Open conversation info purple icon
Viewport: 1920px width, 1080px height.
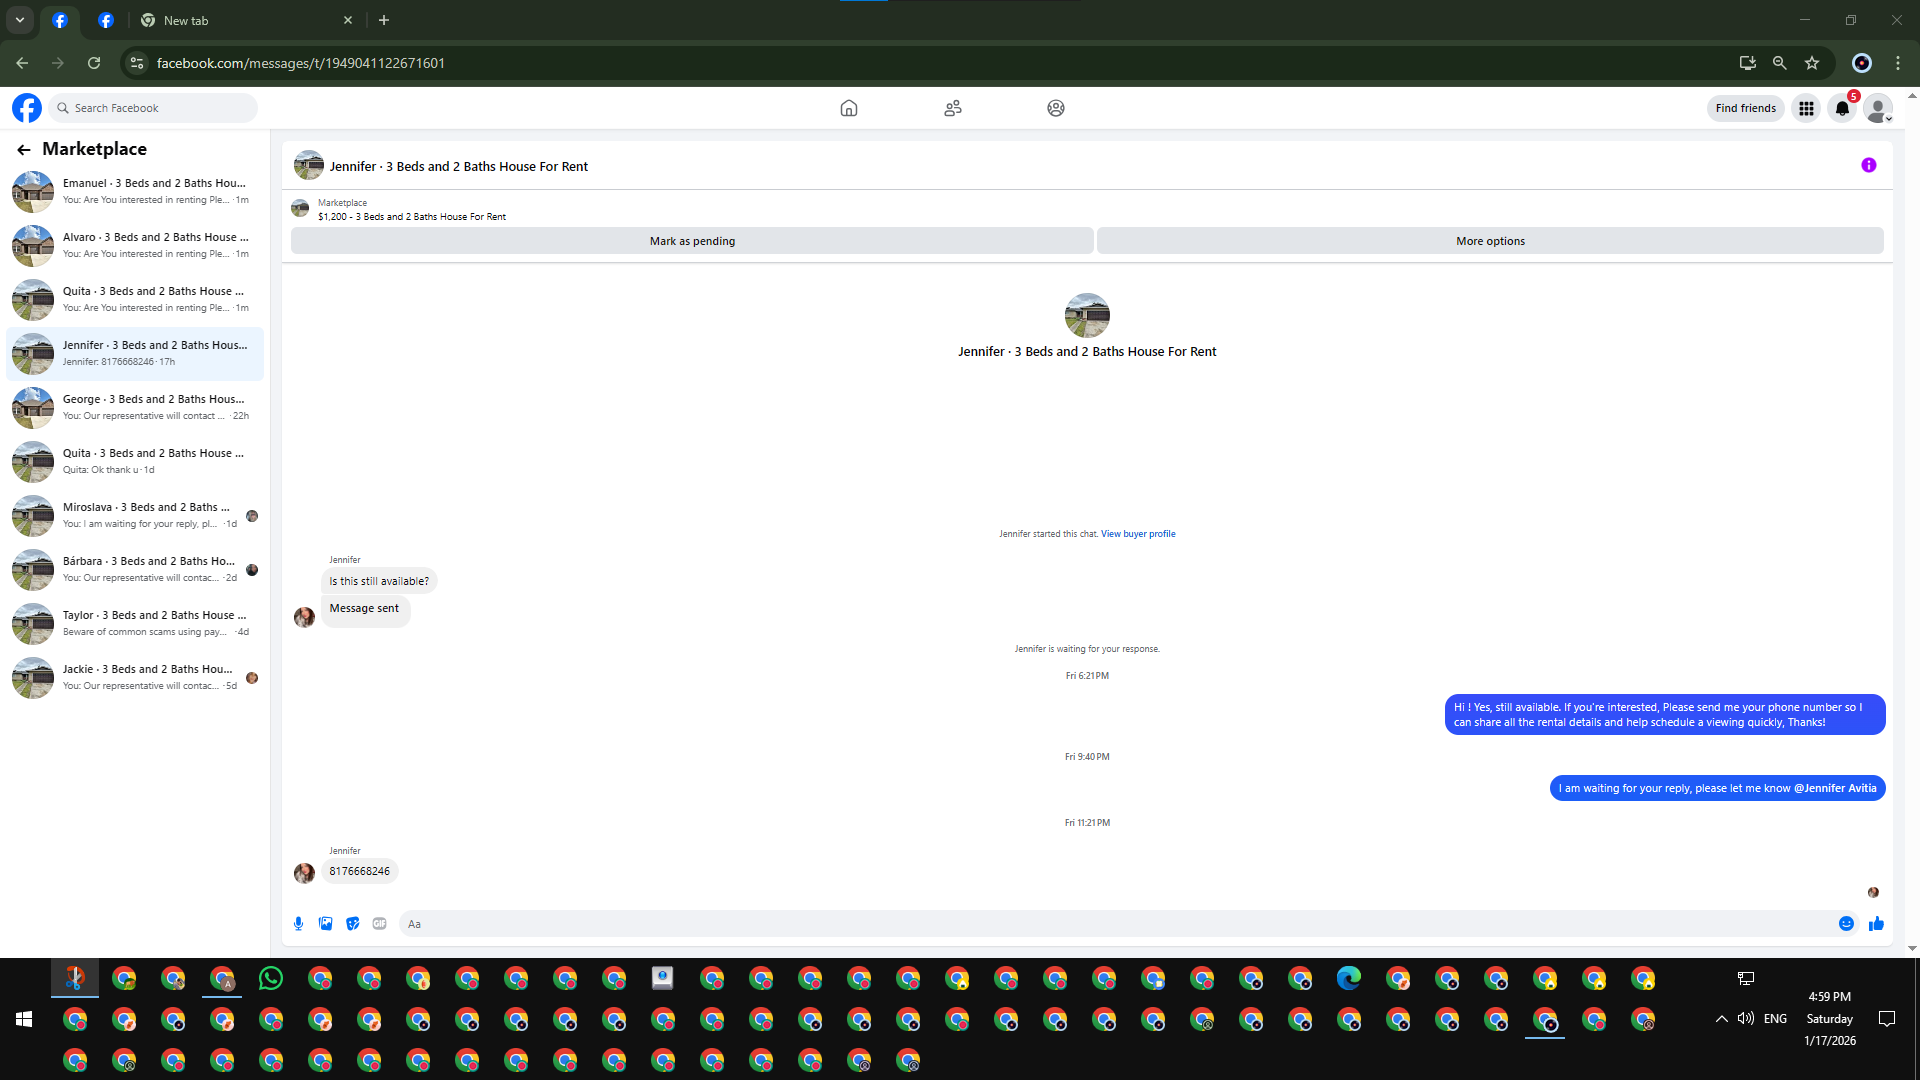coord(1868,166)
